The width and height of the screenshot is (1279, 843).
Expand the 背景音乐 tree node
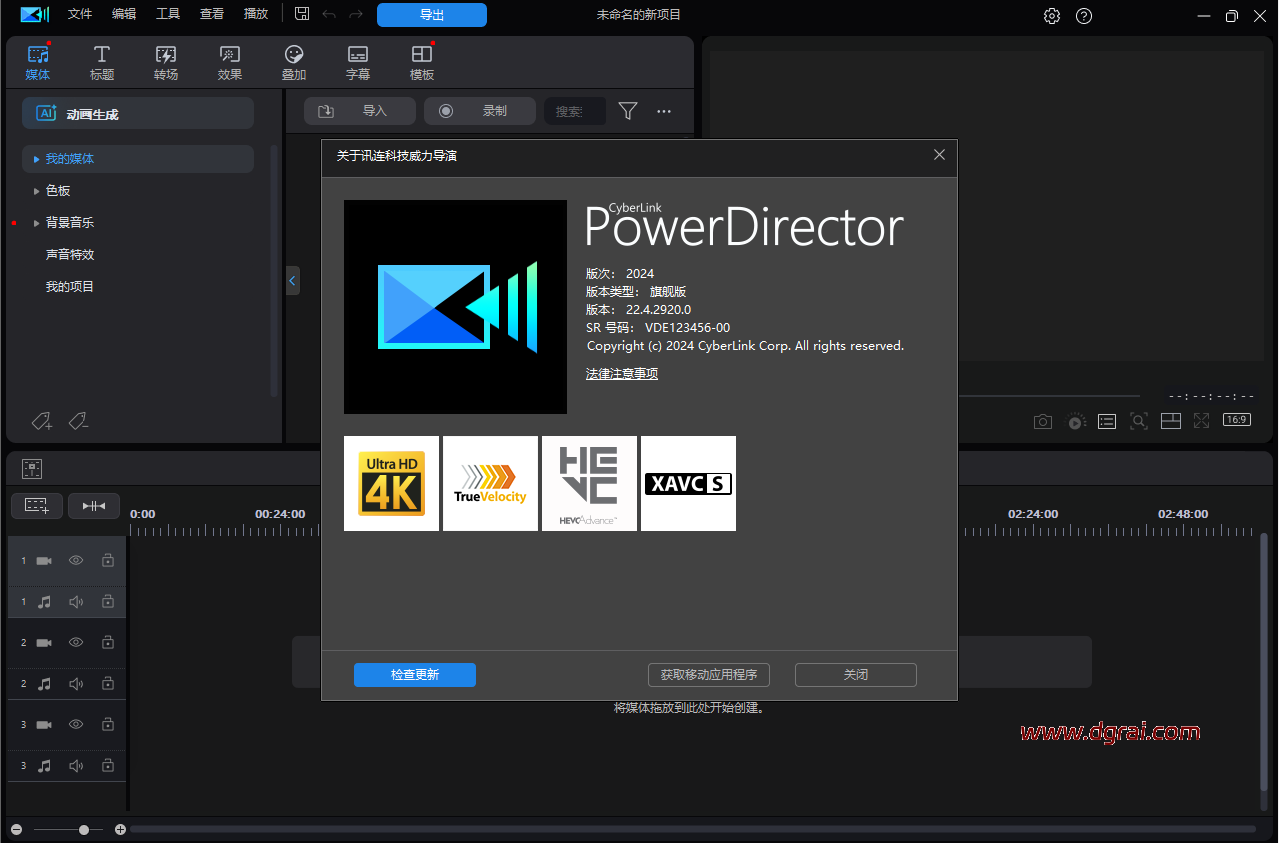tap(37, 223)
